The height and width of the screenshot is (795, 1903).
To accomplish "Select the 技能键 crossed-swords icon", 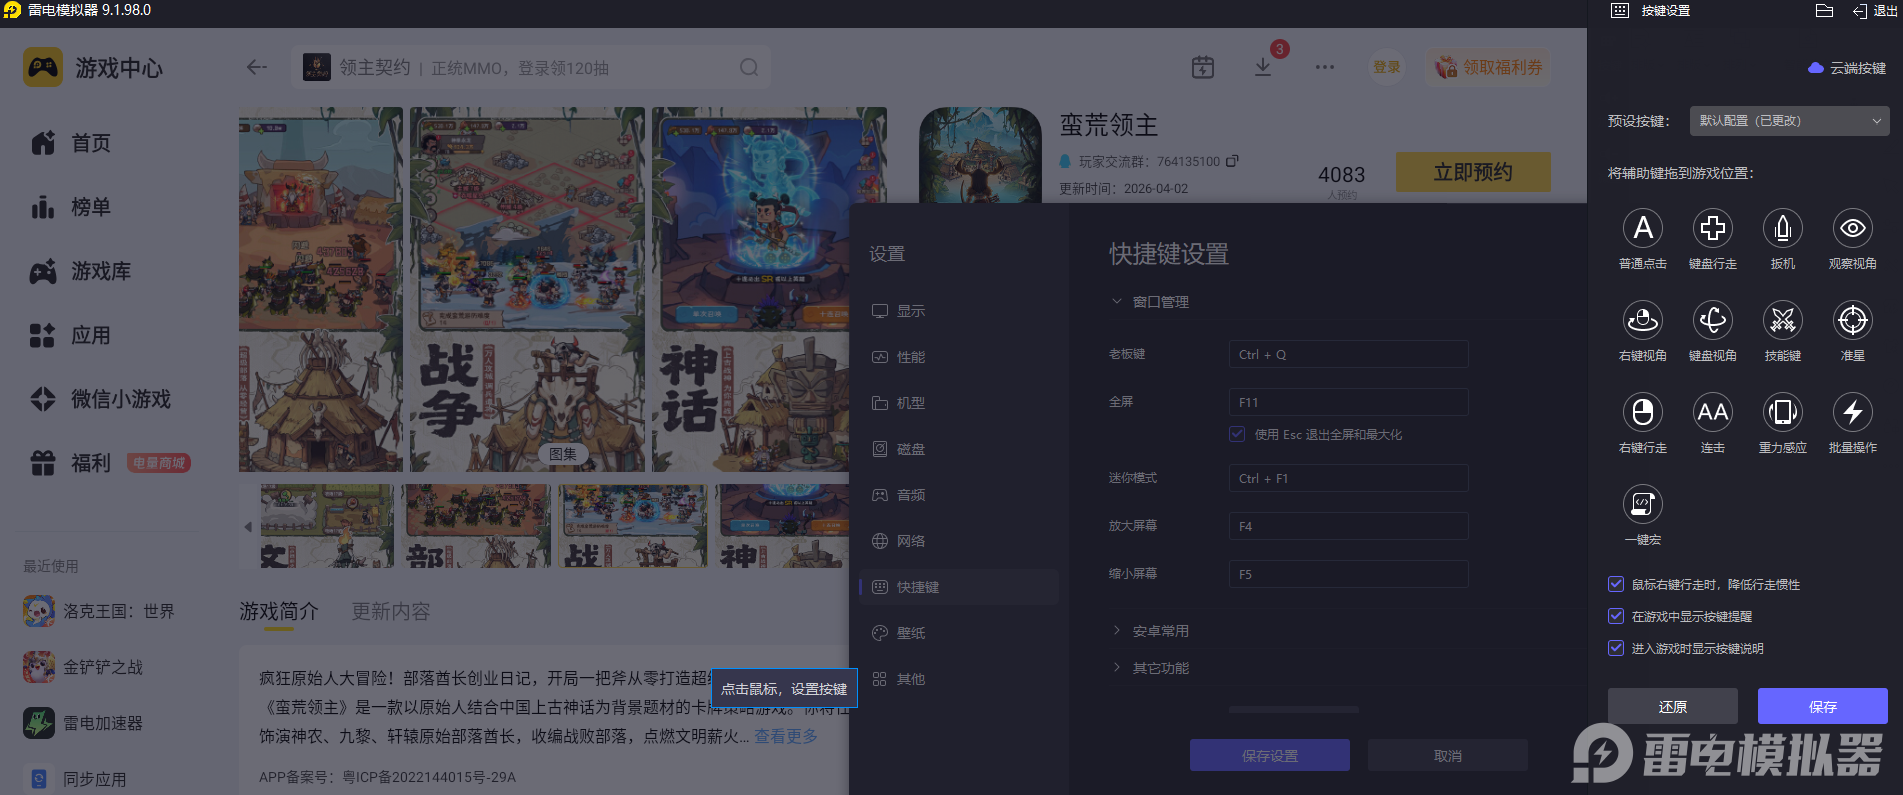I will (x=1782, y=320).
